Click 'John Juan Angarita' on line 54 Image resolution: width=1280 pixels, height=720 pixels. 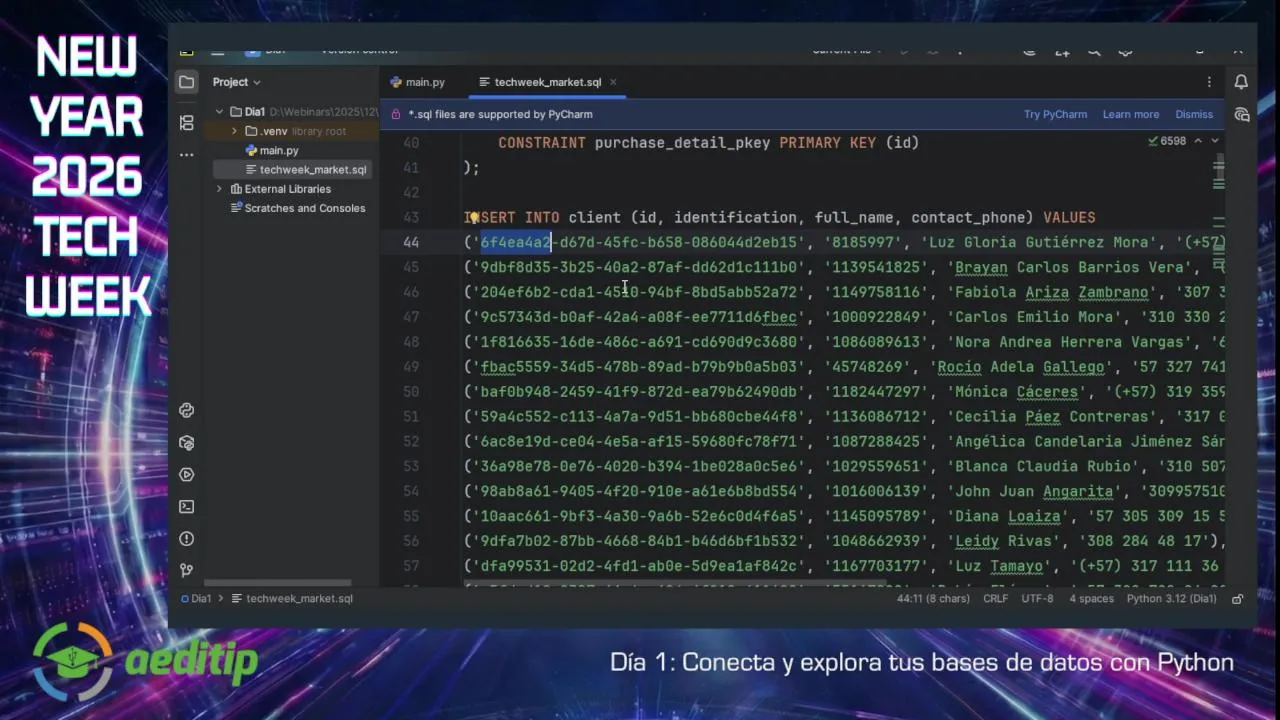tap(1033, 491)
